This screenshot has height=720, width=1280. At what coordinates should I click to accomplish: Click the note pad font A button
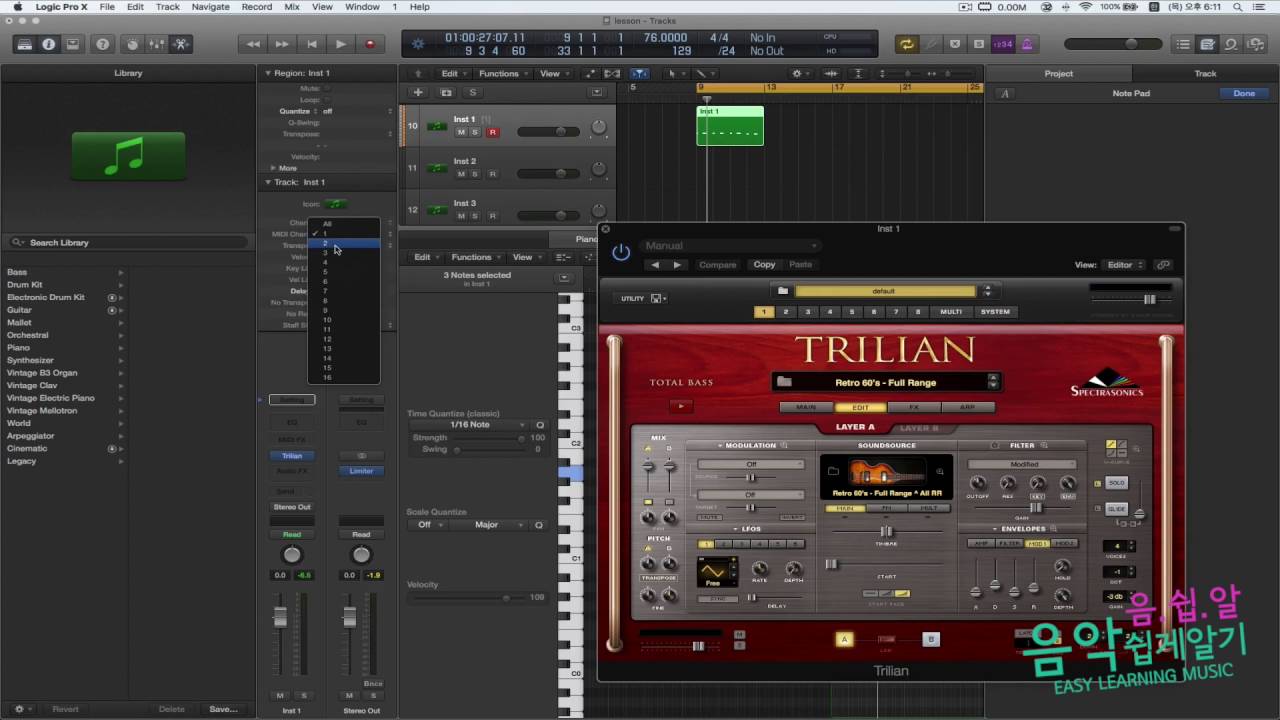pyautogui.click(x=1004, y=94)
